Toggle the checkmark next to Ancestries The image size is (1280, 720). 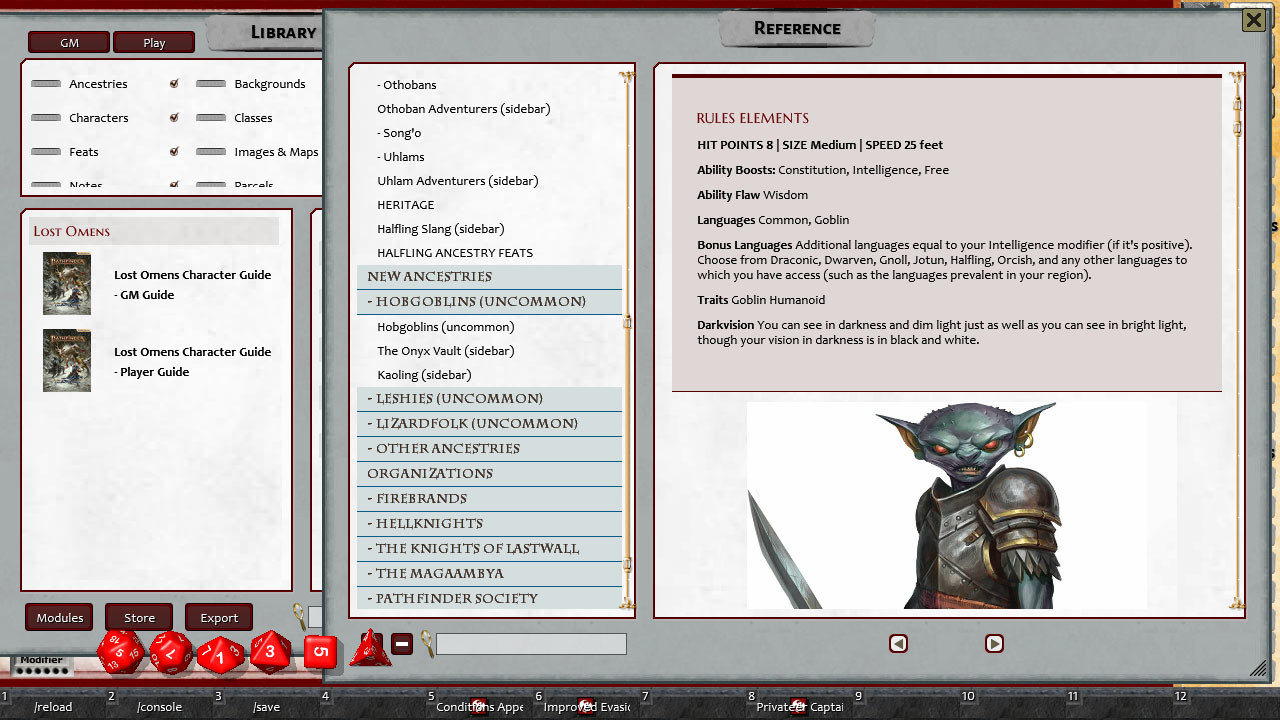pos(174,84)
